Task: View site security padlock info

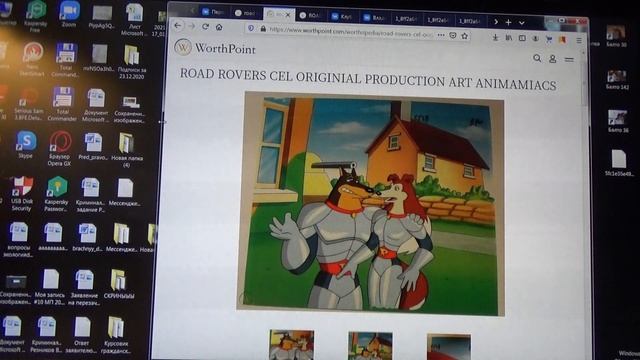Action: click(263, 29)
